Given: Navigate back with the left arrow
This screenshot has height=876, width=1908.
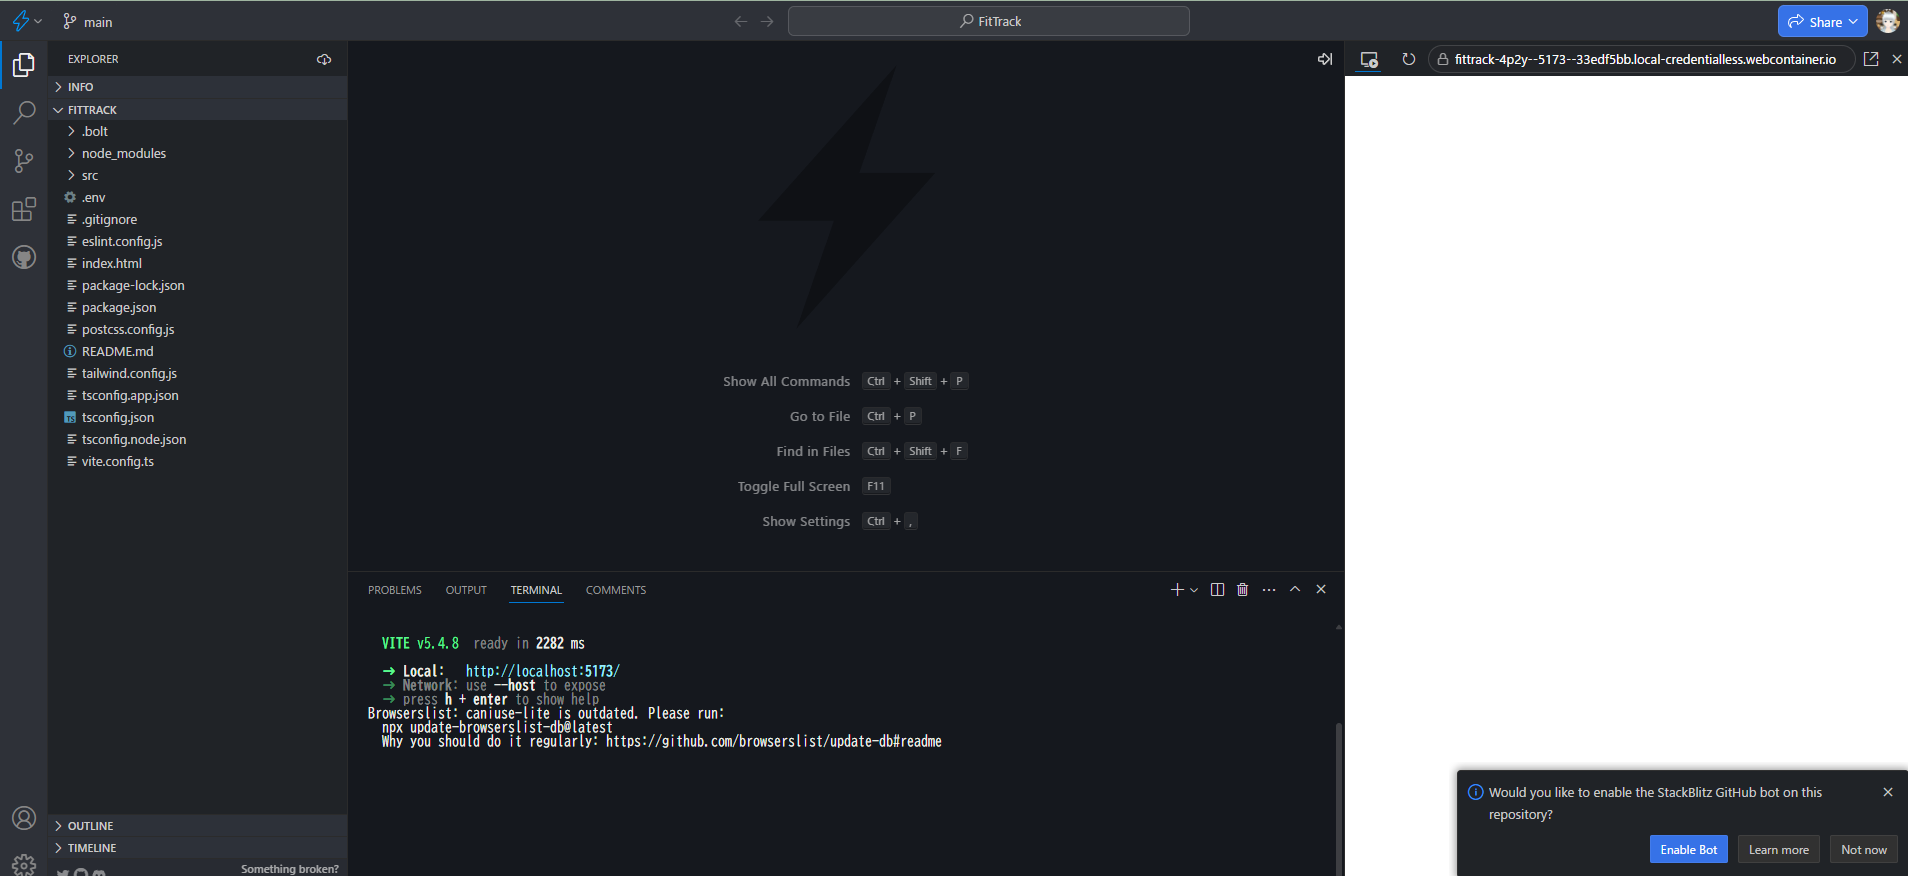Looking at the screenshot, I should pyautogui.click(x=741, y=21).
